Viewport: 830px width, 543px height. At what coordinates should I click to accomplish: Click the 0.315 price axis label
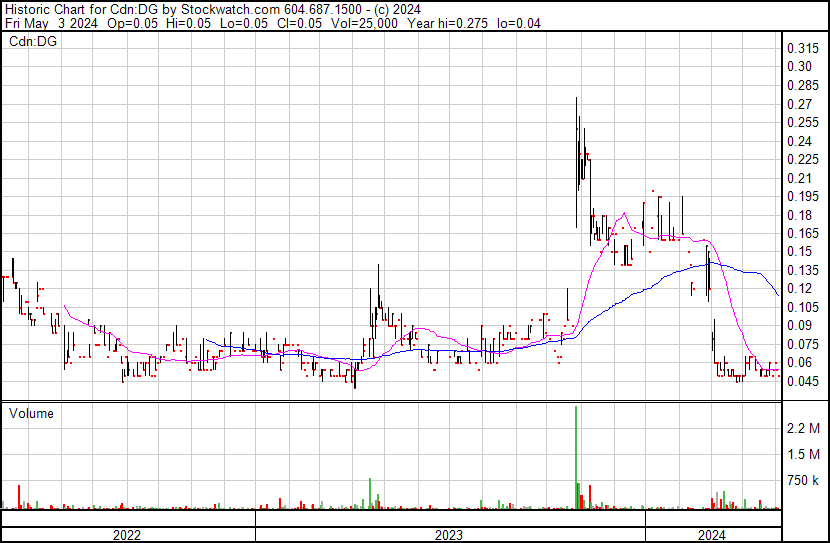click(803, 48)
